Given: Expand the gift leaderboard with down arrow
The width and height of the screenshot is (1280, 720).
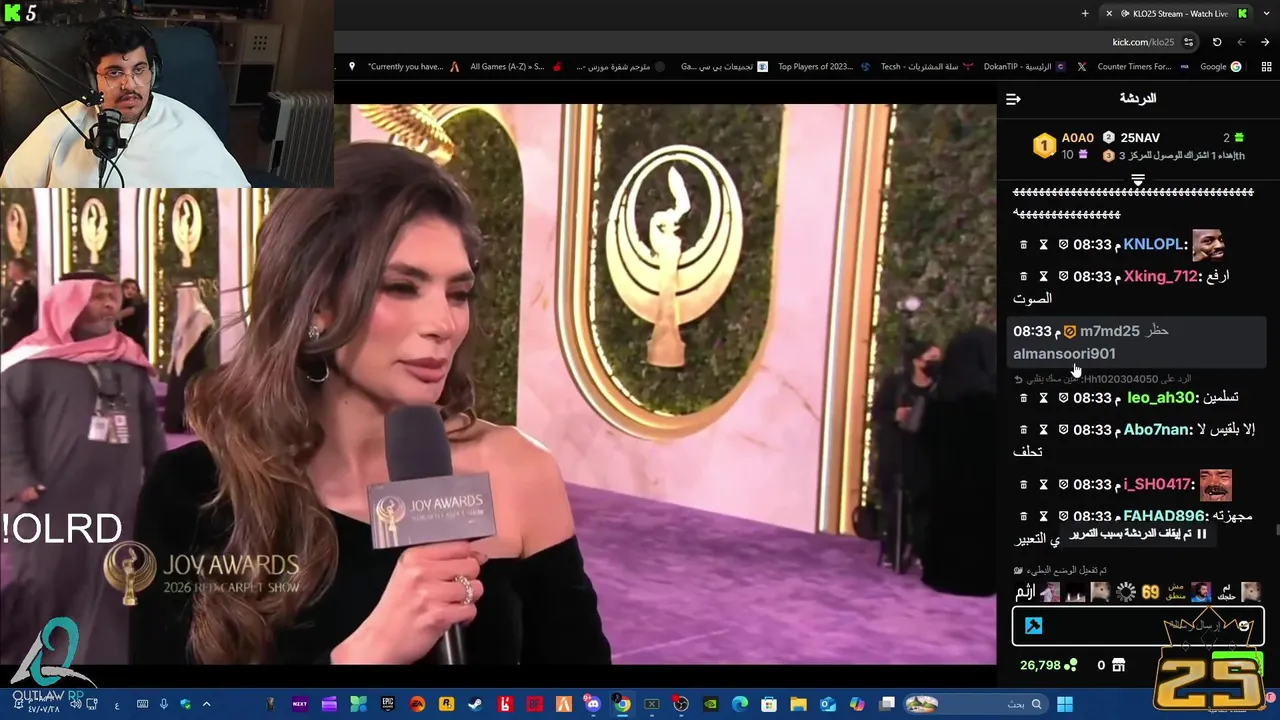Looking at the screenshot, I should pos(1138,180).
